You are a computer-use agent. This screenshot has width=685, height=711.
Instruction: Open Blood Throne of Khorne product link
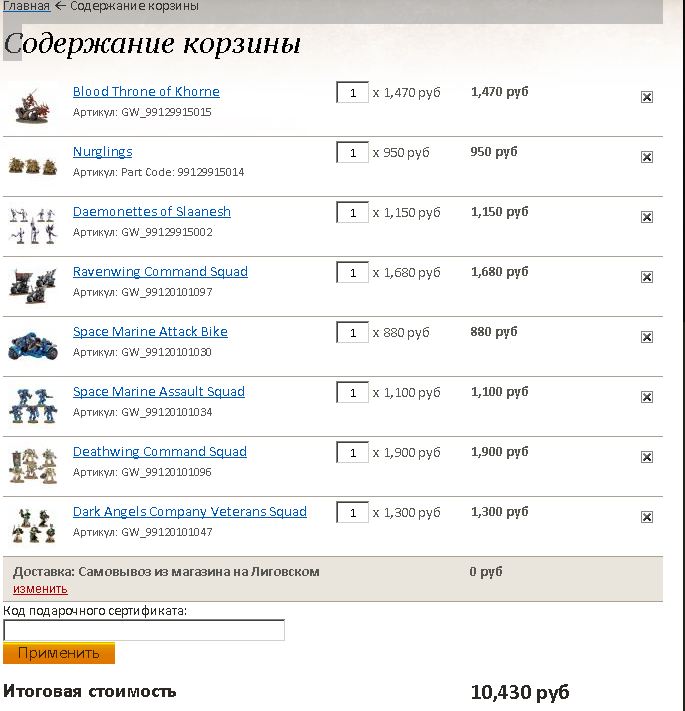click(x=146, y=92)
